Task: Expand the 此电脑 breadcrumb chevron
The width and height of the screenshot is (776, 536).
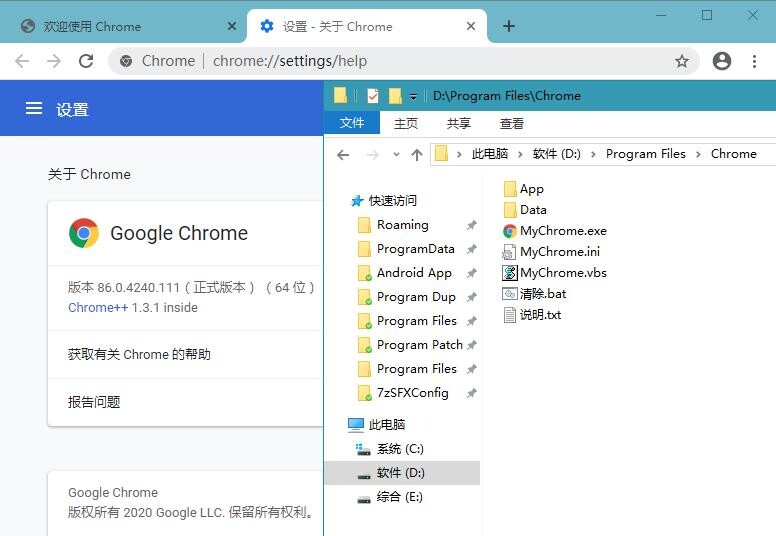Action: click(x=520, y=154)
